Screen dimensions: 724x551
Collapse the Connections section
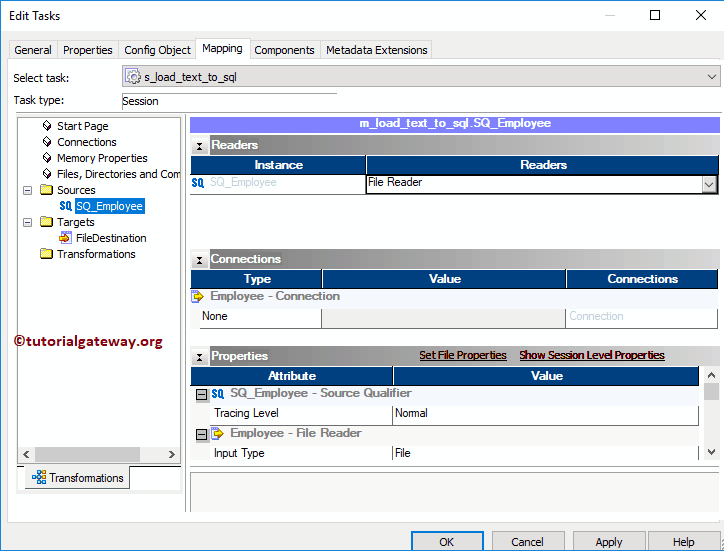pos(199,260)
